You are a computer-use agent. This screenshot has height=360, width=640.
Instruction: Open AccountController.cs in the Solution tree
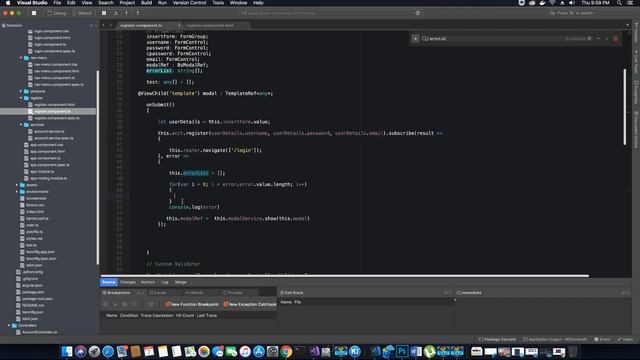[x=40, y=332]
